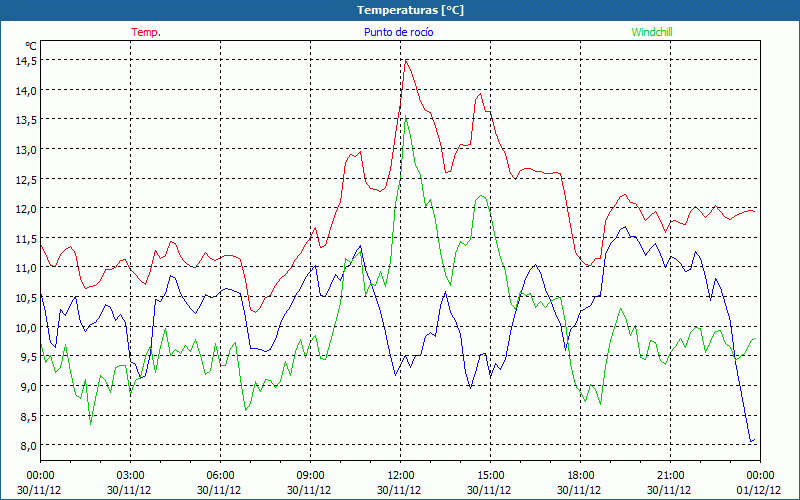
Task: Click the 8,5 y-axis value
Action: (x=29, y=416)
